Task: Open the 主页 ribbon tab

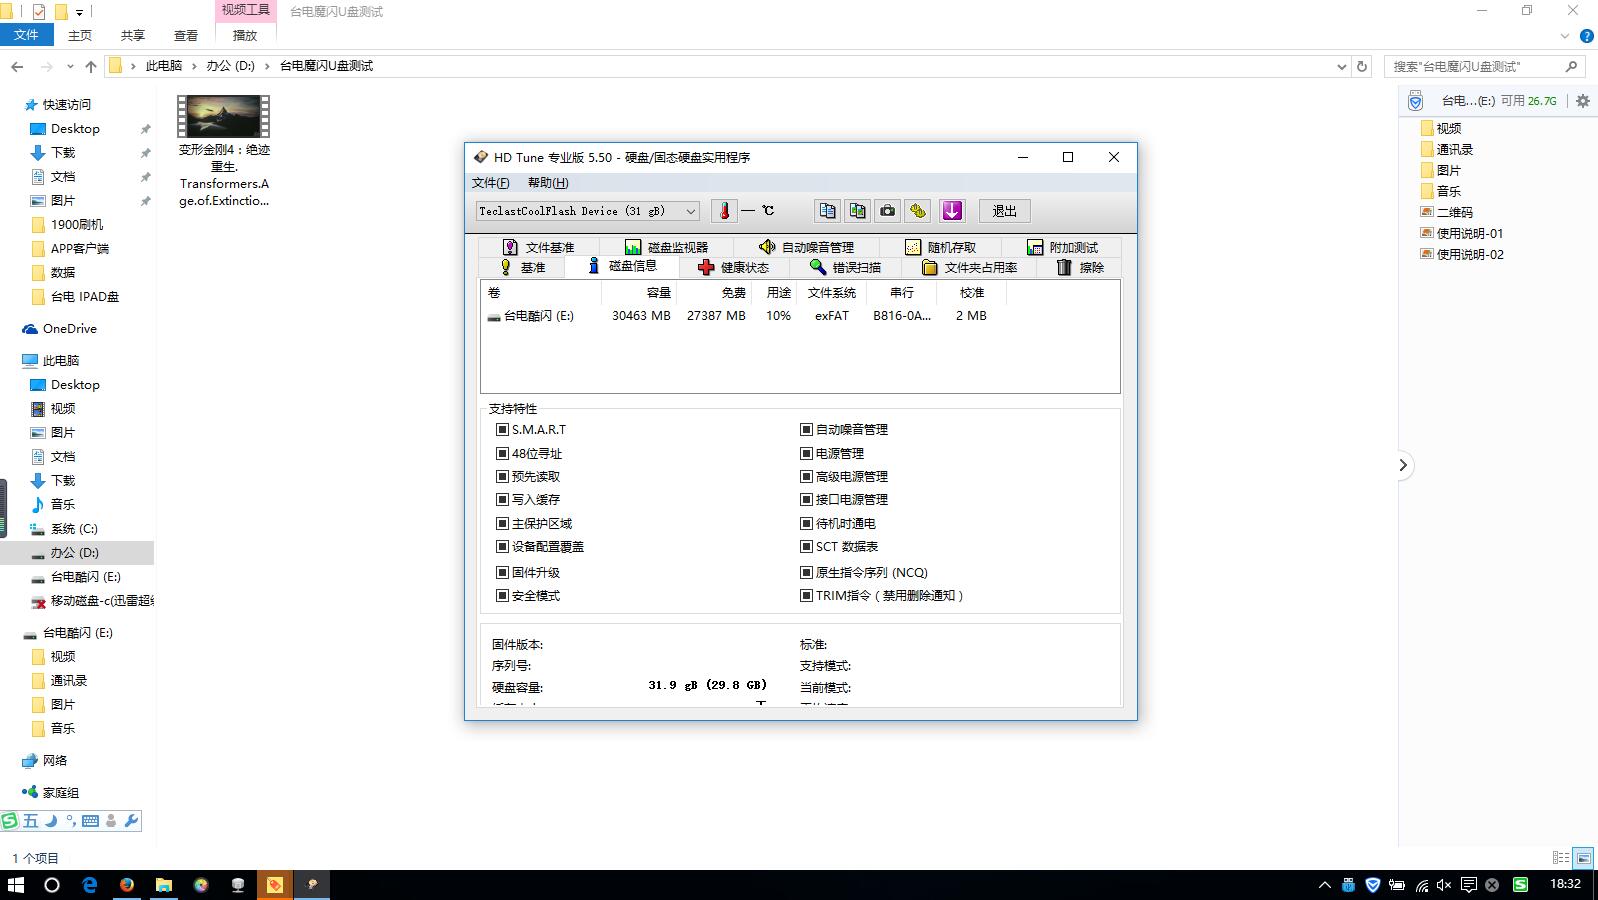Action: point(80,35)
